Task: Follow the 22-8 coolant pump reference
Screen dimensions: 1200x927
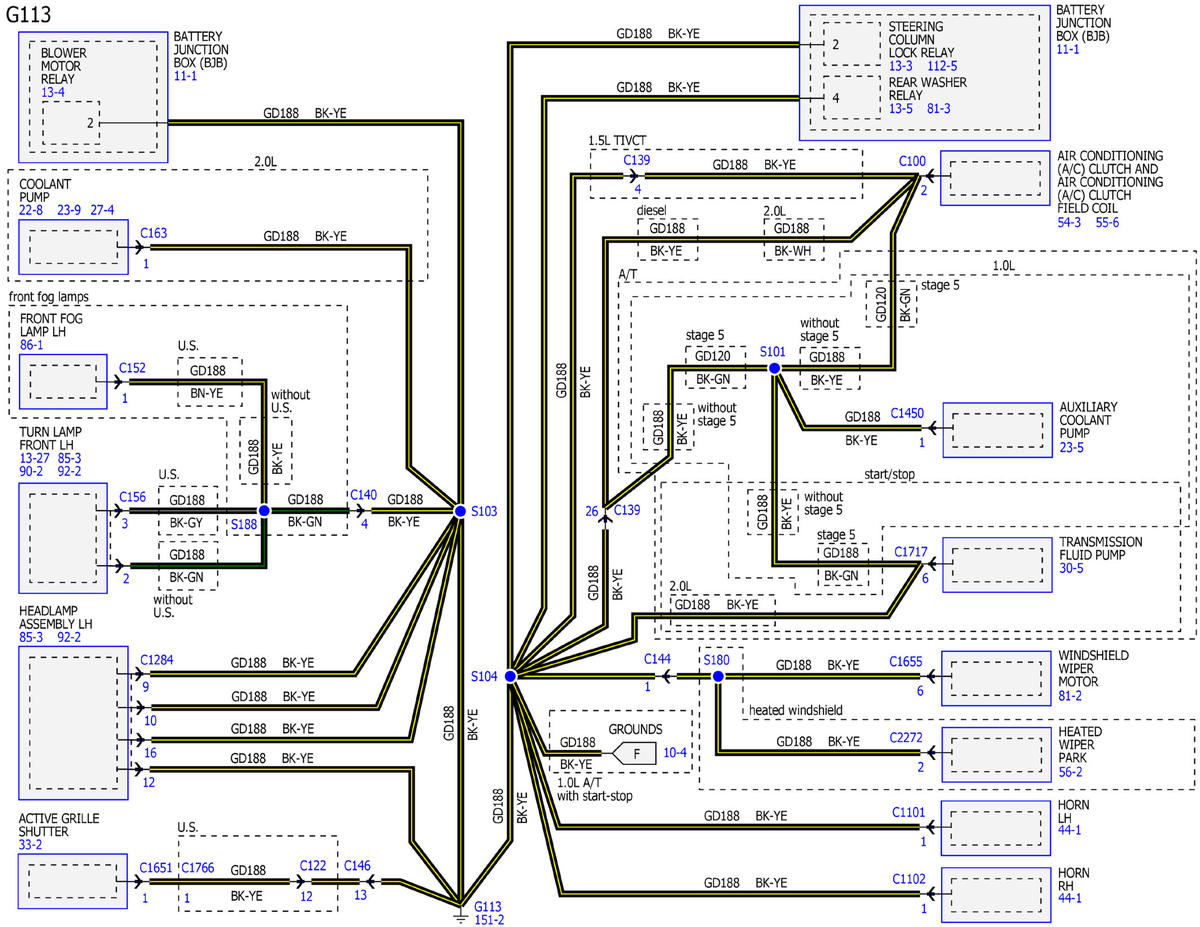Action: [x=31, y=211]
